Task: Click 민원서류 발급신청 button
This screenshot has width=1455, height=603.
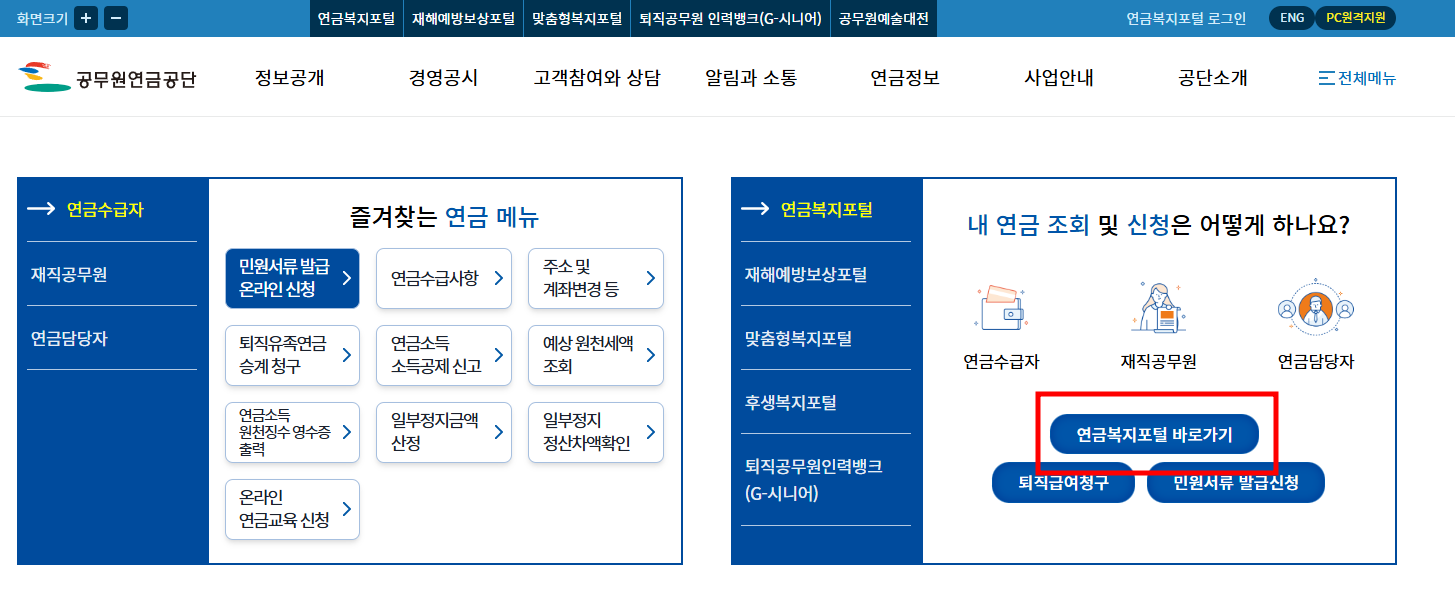Action: 1236,482
